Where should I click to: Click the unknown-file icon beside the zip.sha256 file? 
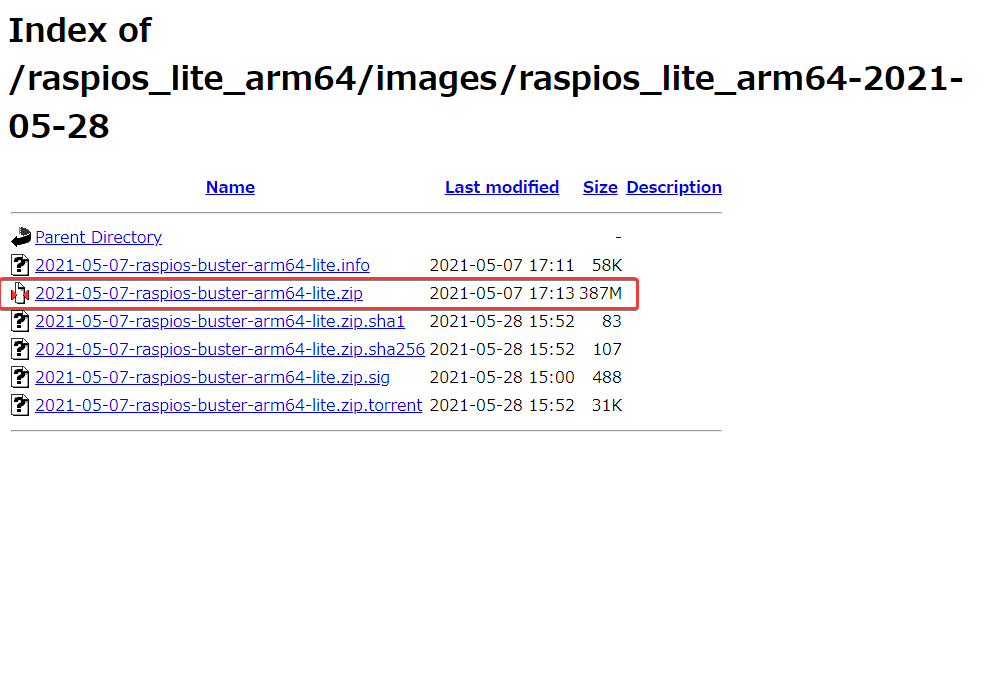coord(20,349)
